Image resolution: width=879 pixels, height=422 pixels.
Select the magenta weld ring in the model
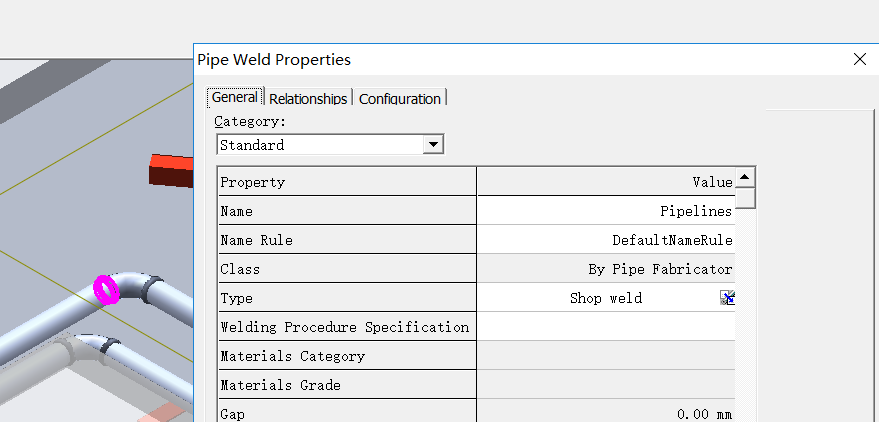(x=107, y=290)
